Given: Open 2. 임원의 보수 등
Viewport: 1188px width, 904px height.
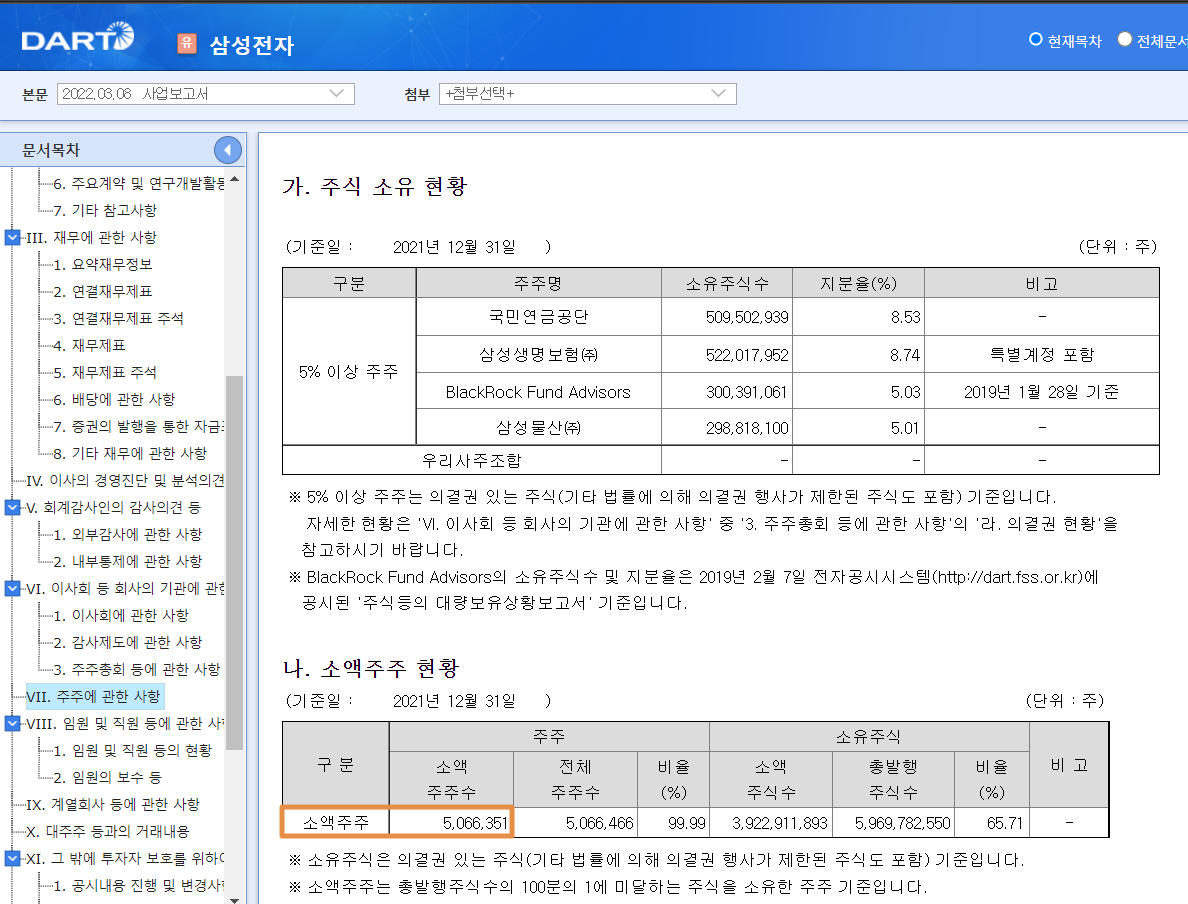Looking at the screenshot, I should 107,777.
